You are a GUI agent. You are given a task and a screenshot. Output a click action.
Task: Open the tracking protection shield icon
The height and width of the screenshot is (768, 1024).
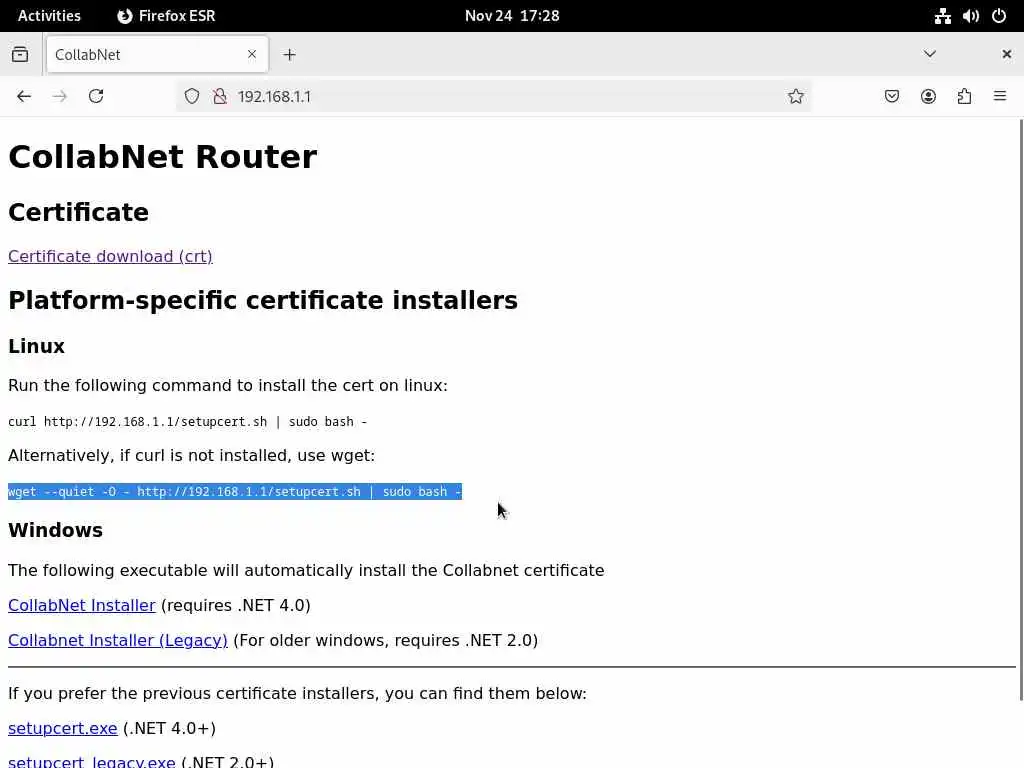191,97
